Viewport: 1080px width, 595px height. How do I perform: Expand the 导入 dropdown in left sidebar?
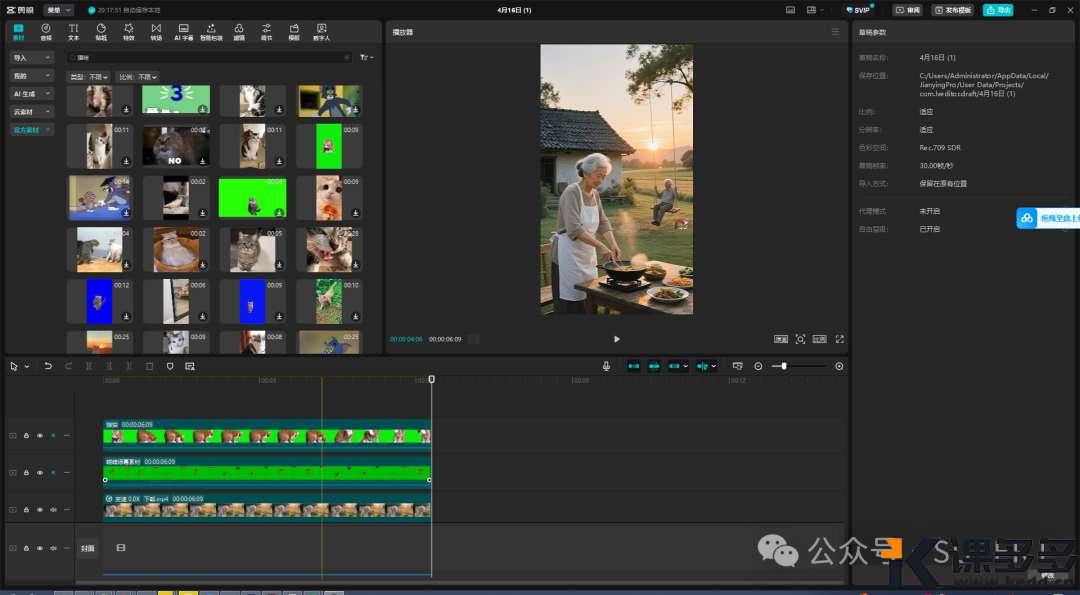[32, 58]
